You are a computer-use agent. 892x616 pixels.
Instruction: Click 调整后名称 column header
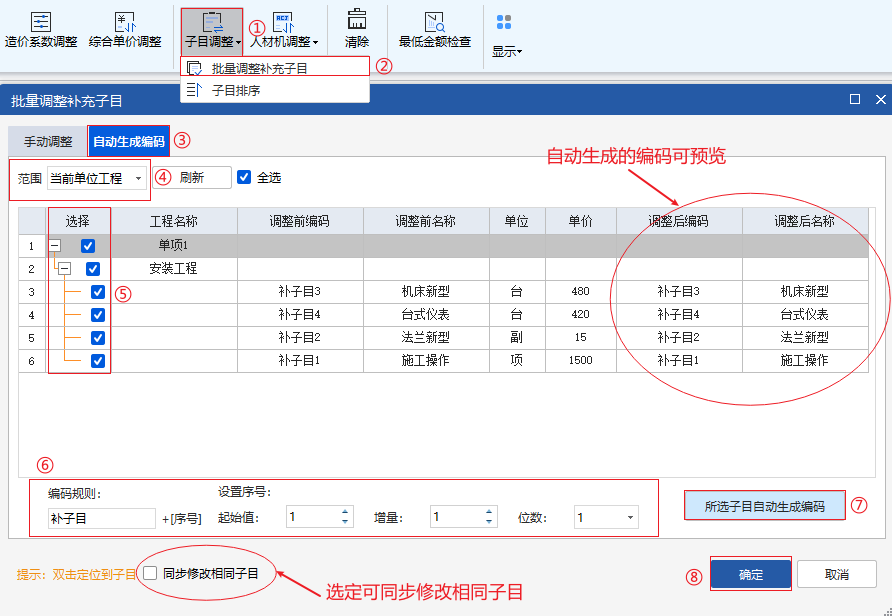click(x=805, y=221)
